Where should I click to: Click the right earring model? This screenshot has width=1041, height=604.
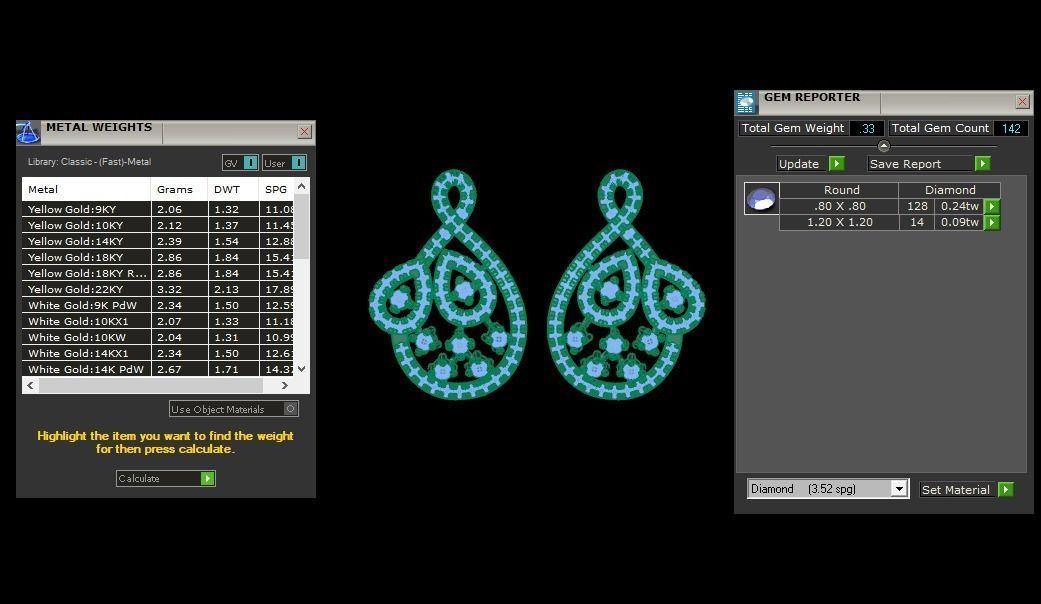(x=625, y=285)
